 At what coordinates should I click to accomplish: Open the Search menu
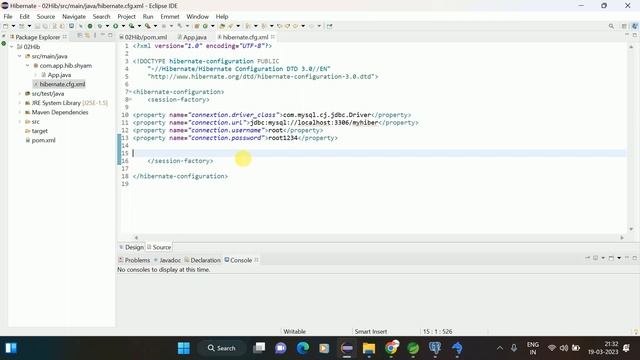click(101, 16)
